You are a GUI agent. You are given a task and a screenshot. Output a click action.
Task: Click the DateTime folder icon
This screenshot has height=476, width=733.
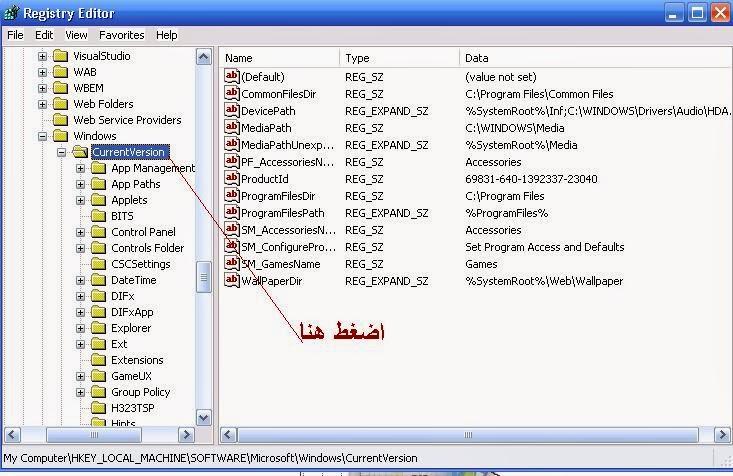(x=98, y=280)
